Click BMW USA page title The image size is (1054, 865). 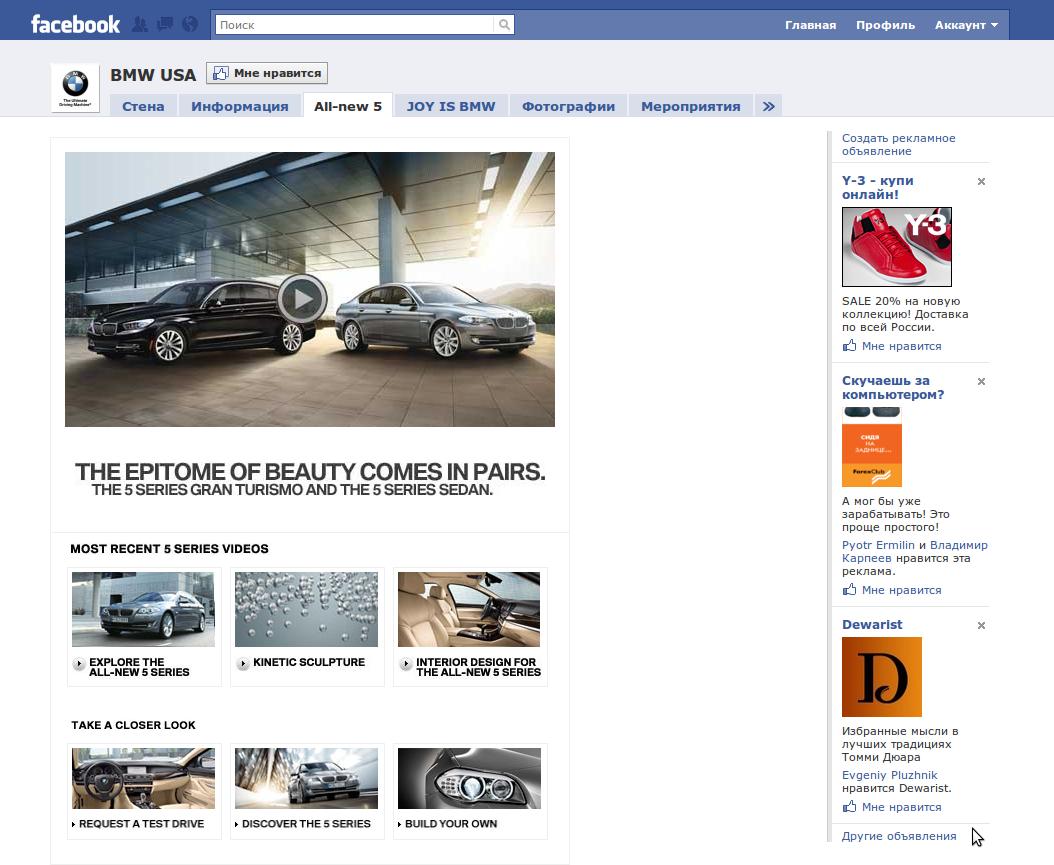coord(153,75)
